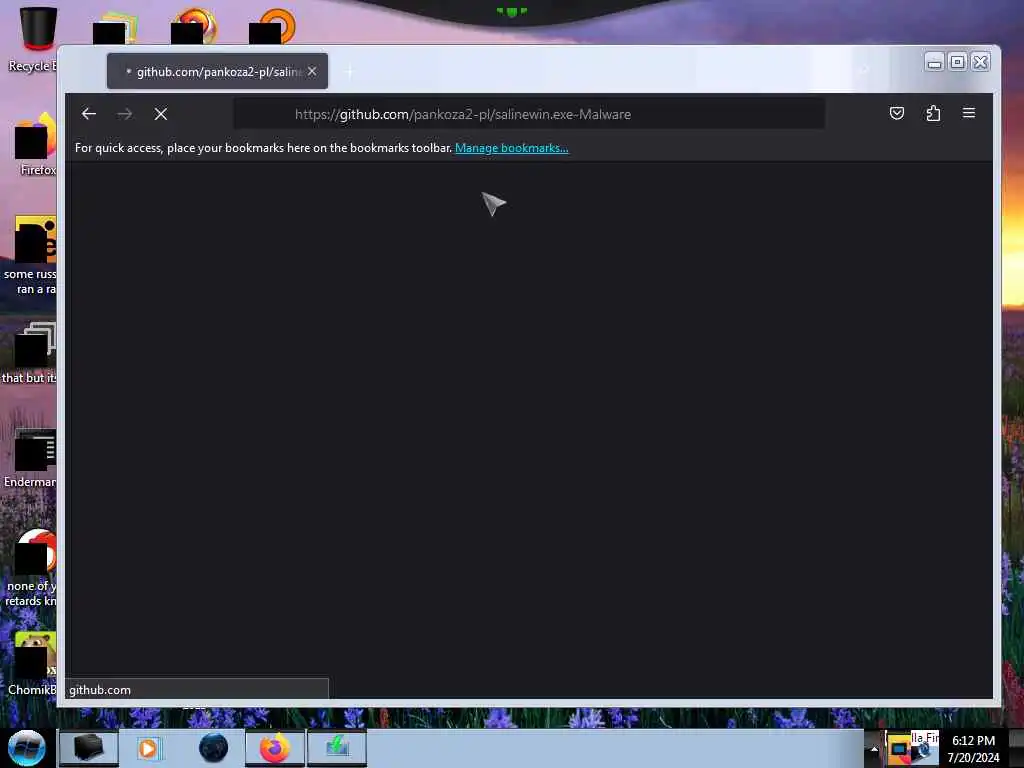Viewport: 1024px width, 768px height.
Task: Click the forward navigation arrow
Action: pos(125,114)
